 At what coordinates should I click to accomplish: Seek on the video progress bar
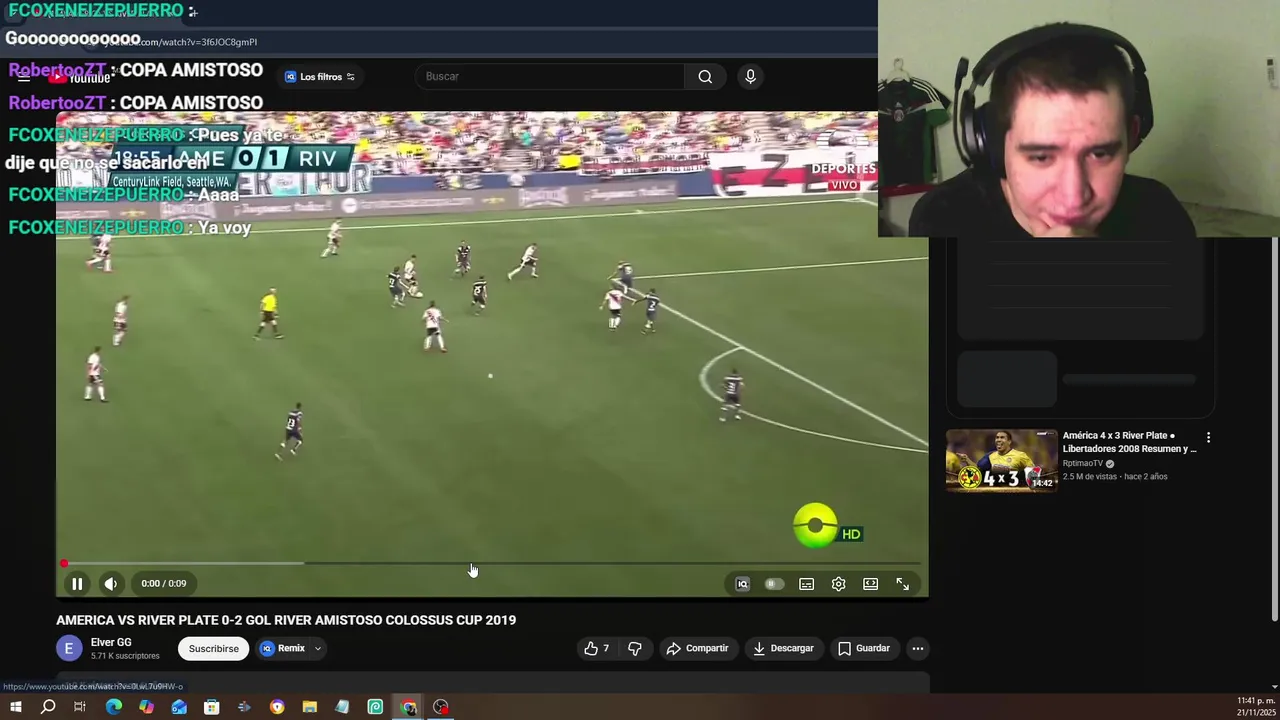point(492,564)
